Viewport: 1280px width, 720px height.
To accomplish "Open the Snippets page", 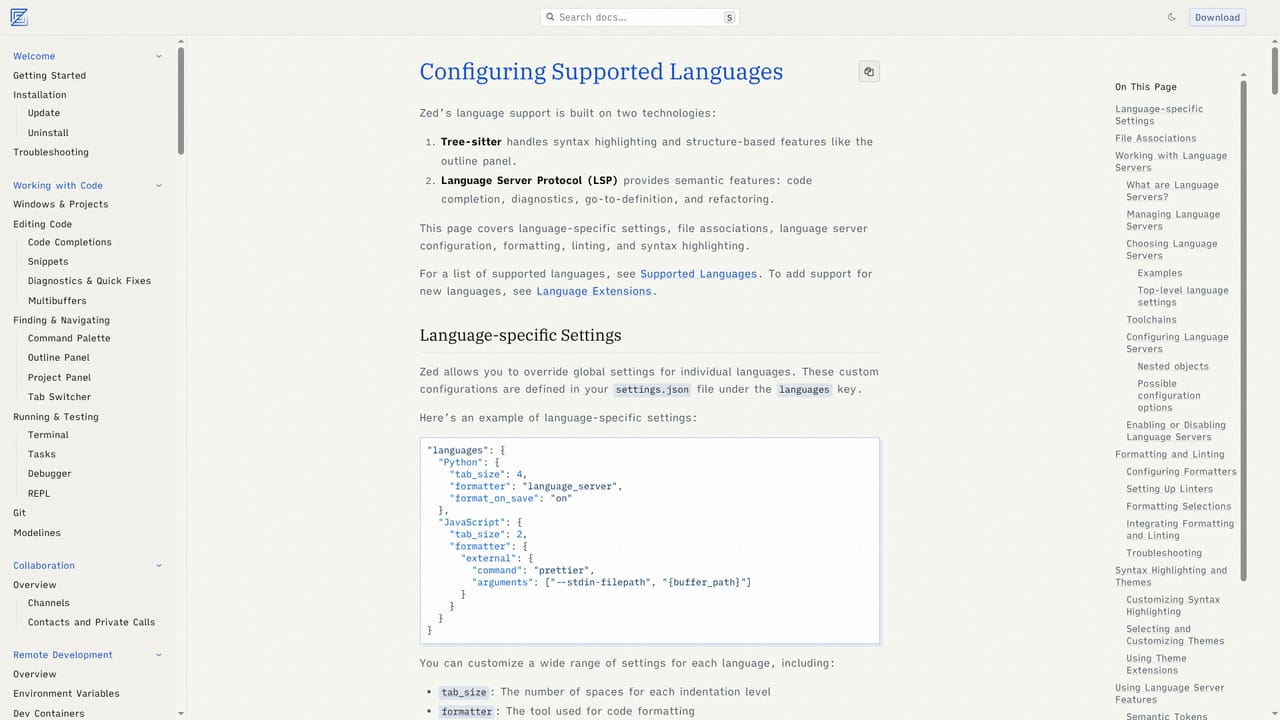I will 48,261.
